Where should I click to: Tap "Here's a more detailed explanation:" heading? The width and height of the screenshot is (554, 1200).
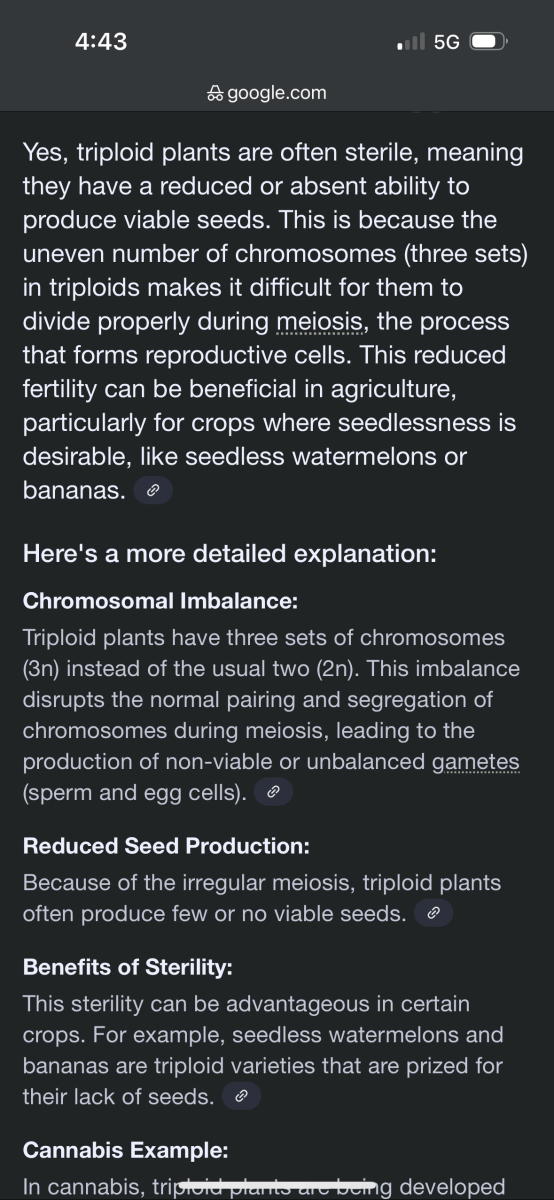tap(229, 554)
